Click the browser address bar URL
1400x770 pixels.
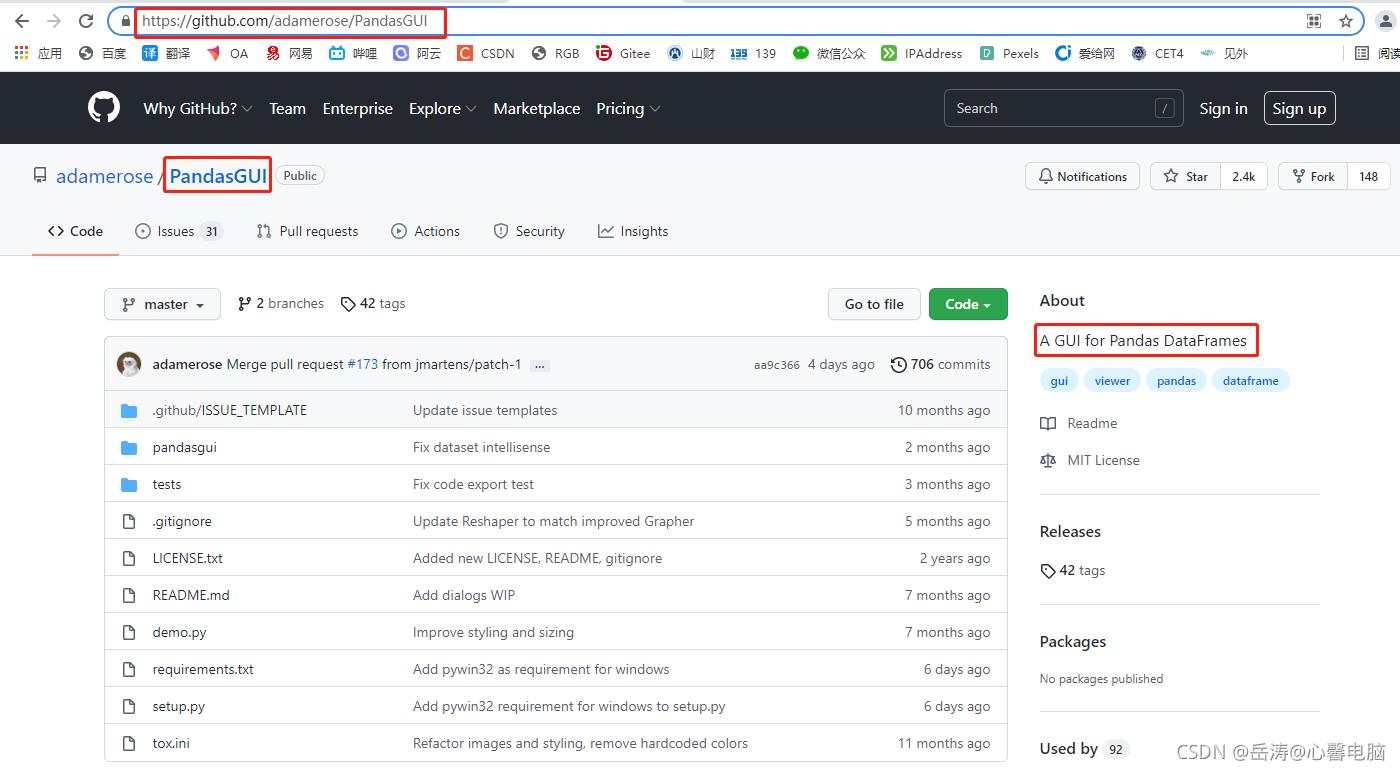pyautogui.click(x=284, y=21)
